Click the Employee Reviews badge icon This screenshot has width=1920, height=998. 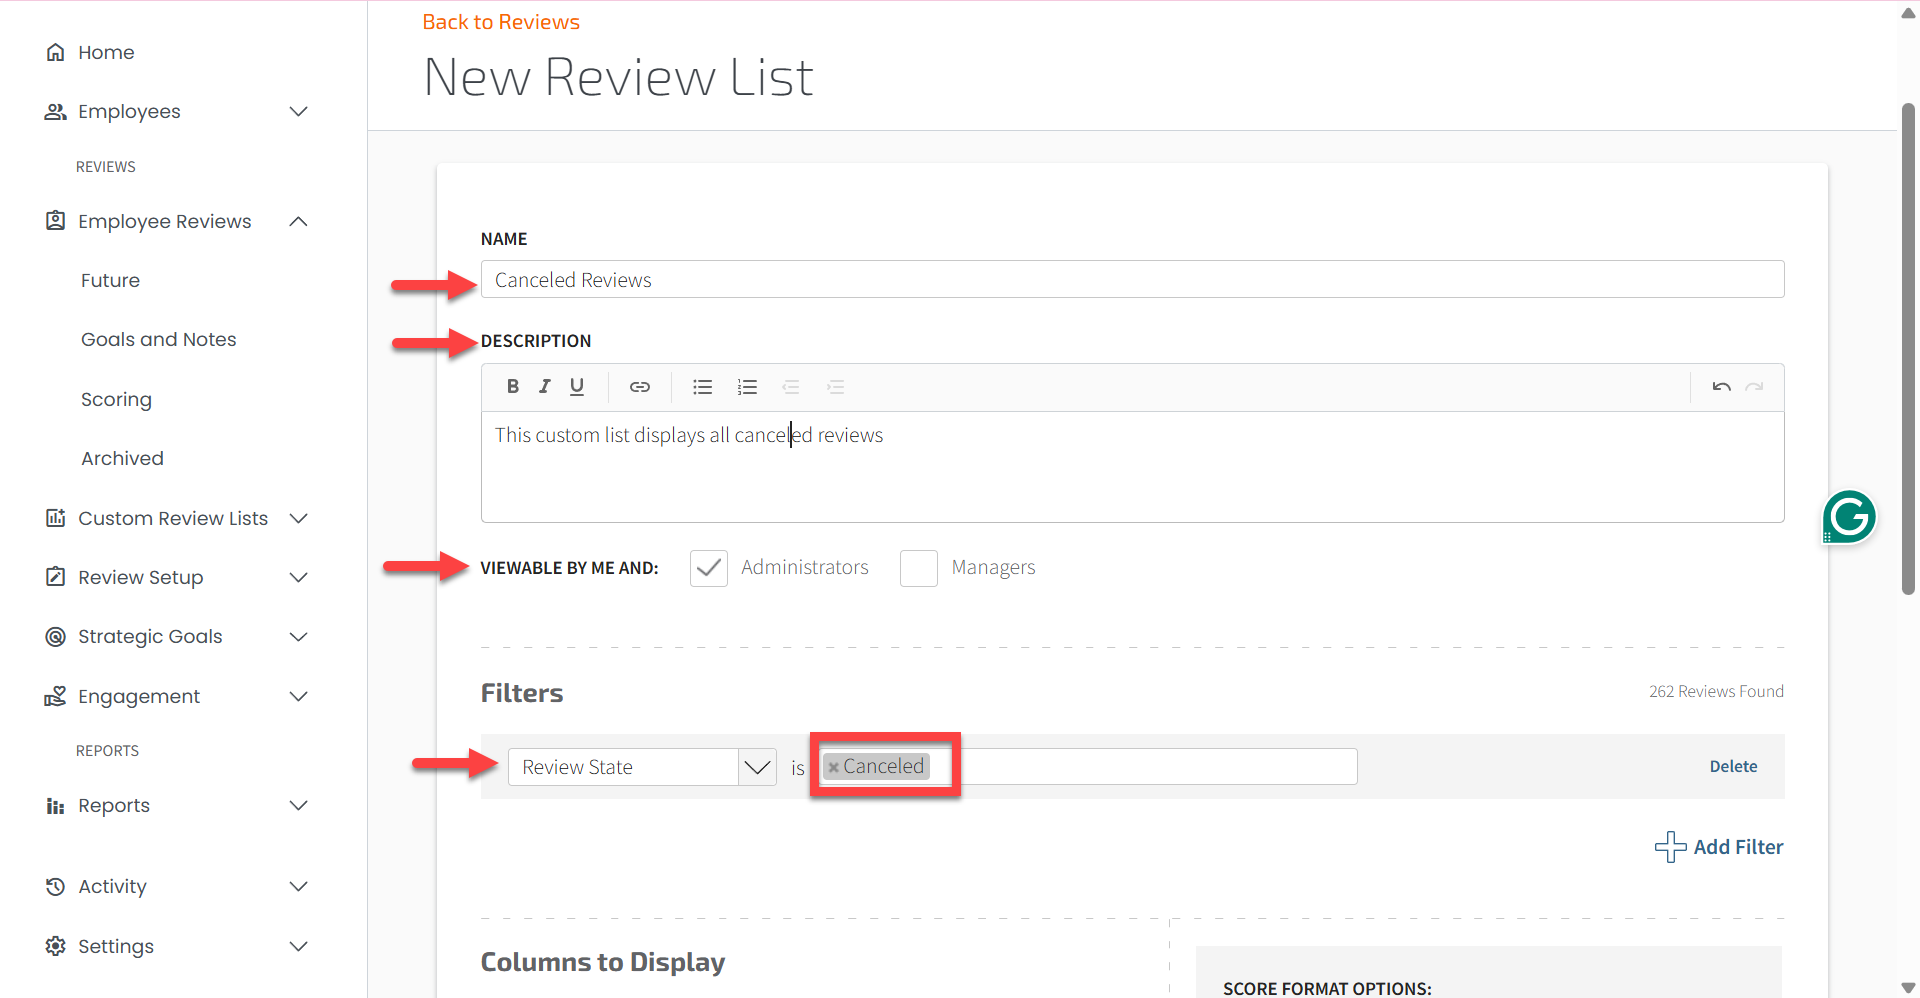(56, 221)
